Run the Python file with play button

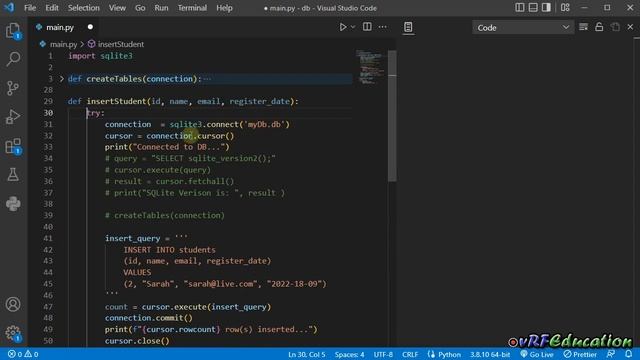pyautogui.click(x=343, y=27)
